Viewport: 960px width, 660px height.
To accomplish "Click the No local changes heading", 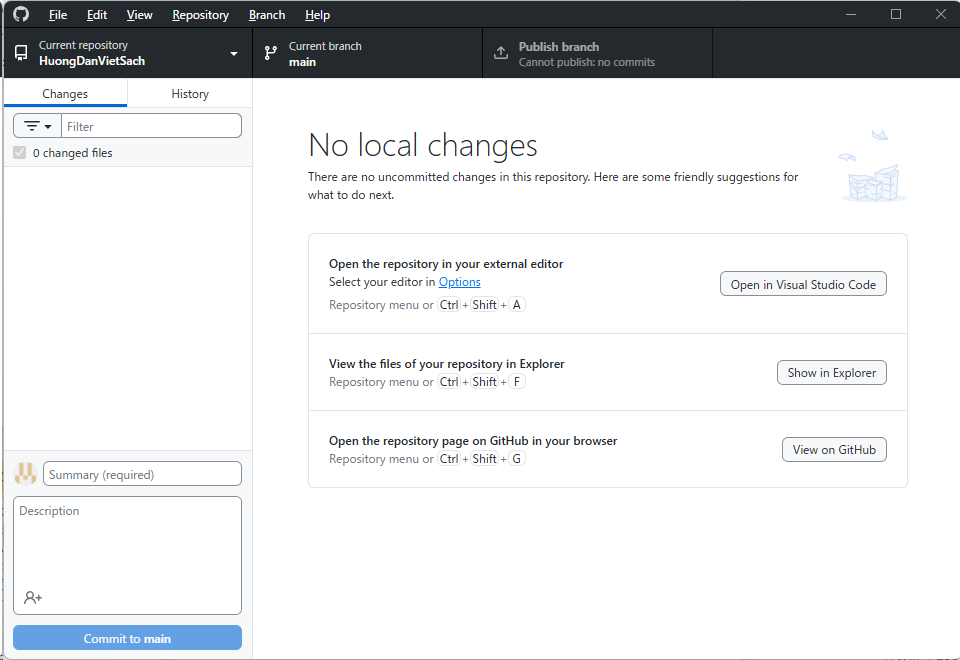I will [x=423, y=146].
